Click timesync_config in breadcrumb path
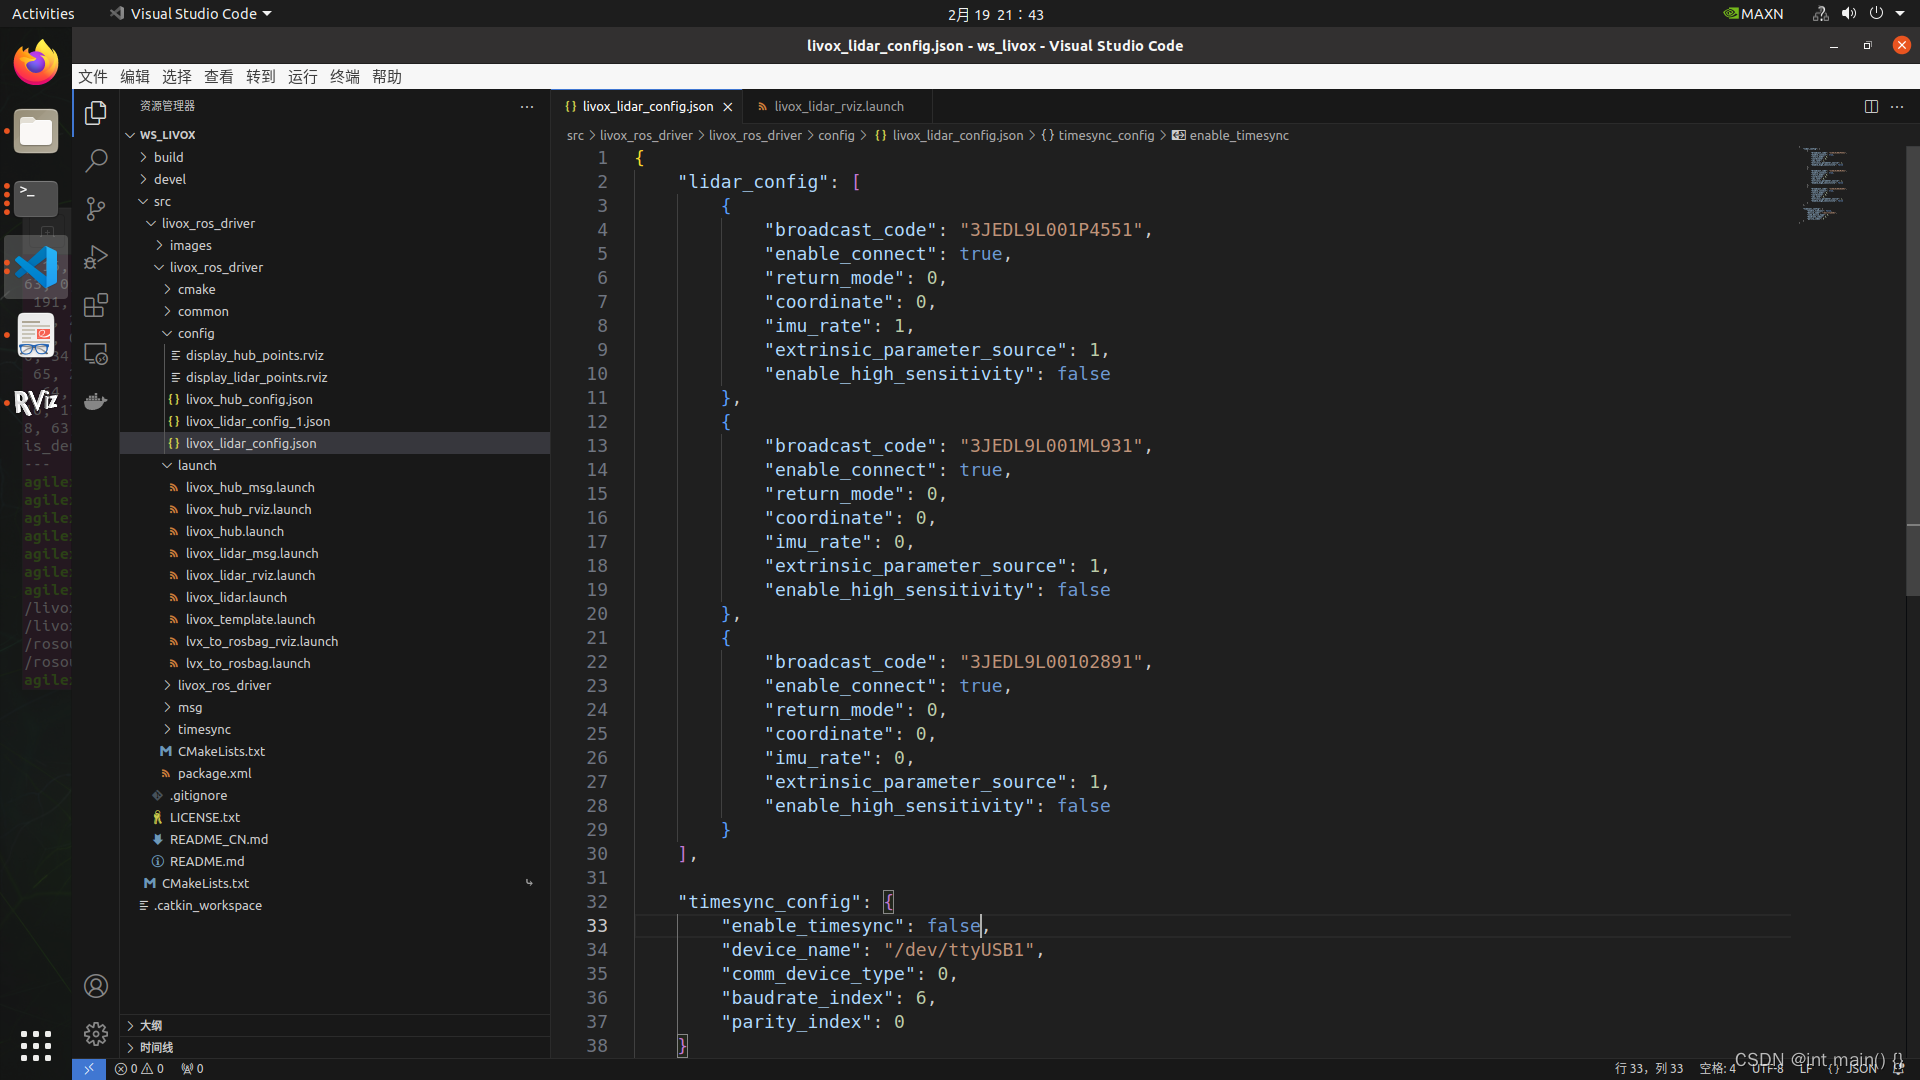 pos(1106,135)
